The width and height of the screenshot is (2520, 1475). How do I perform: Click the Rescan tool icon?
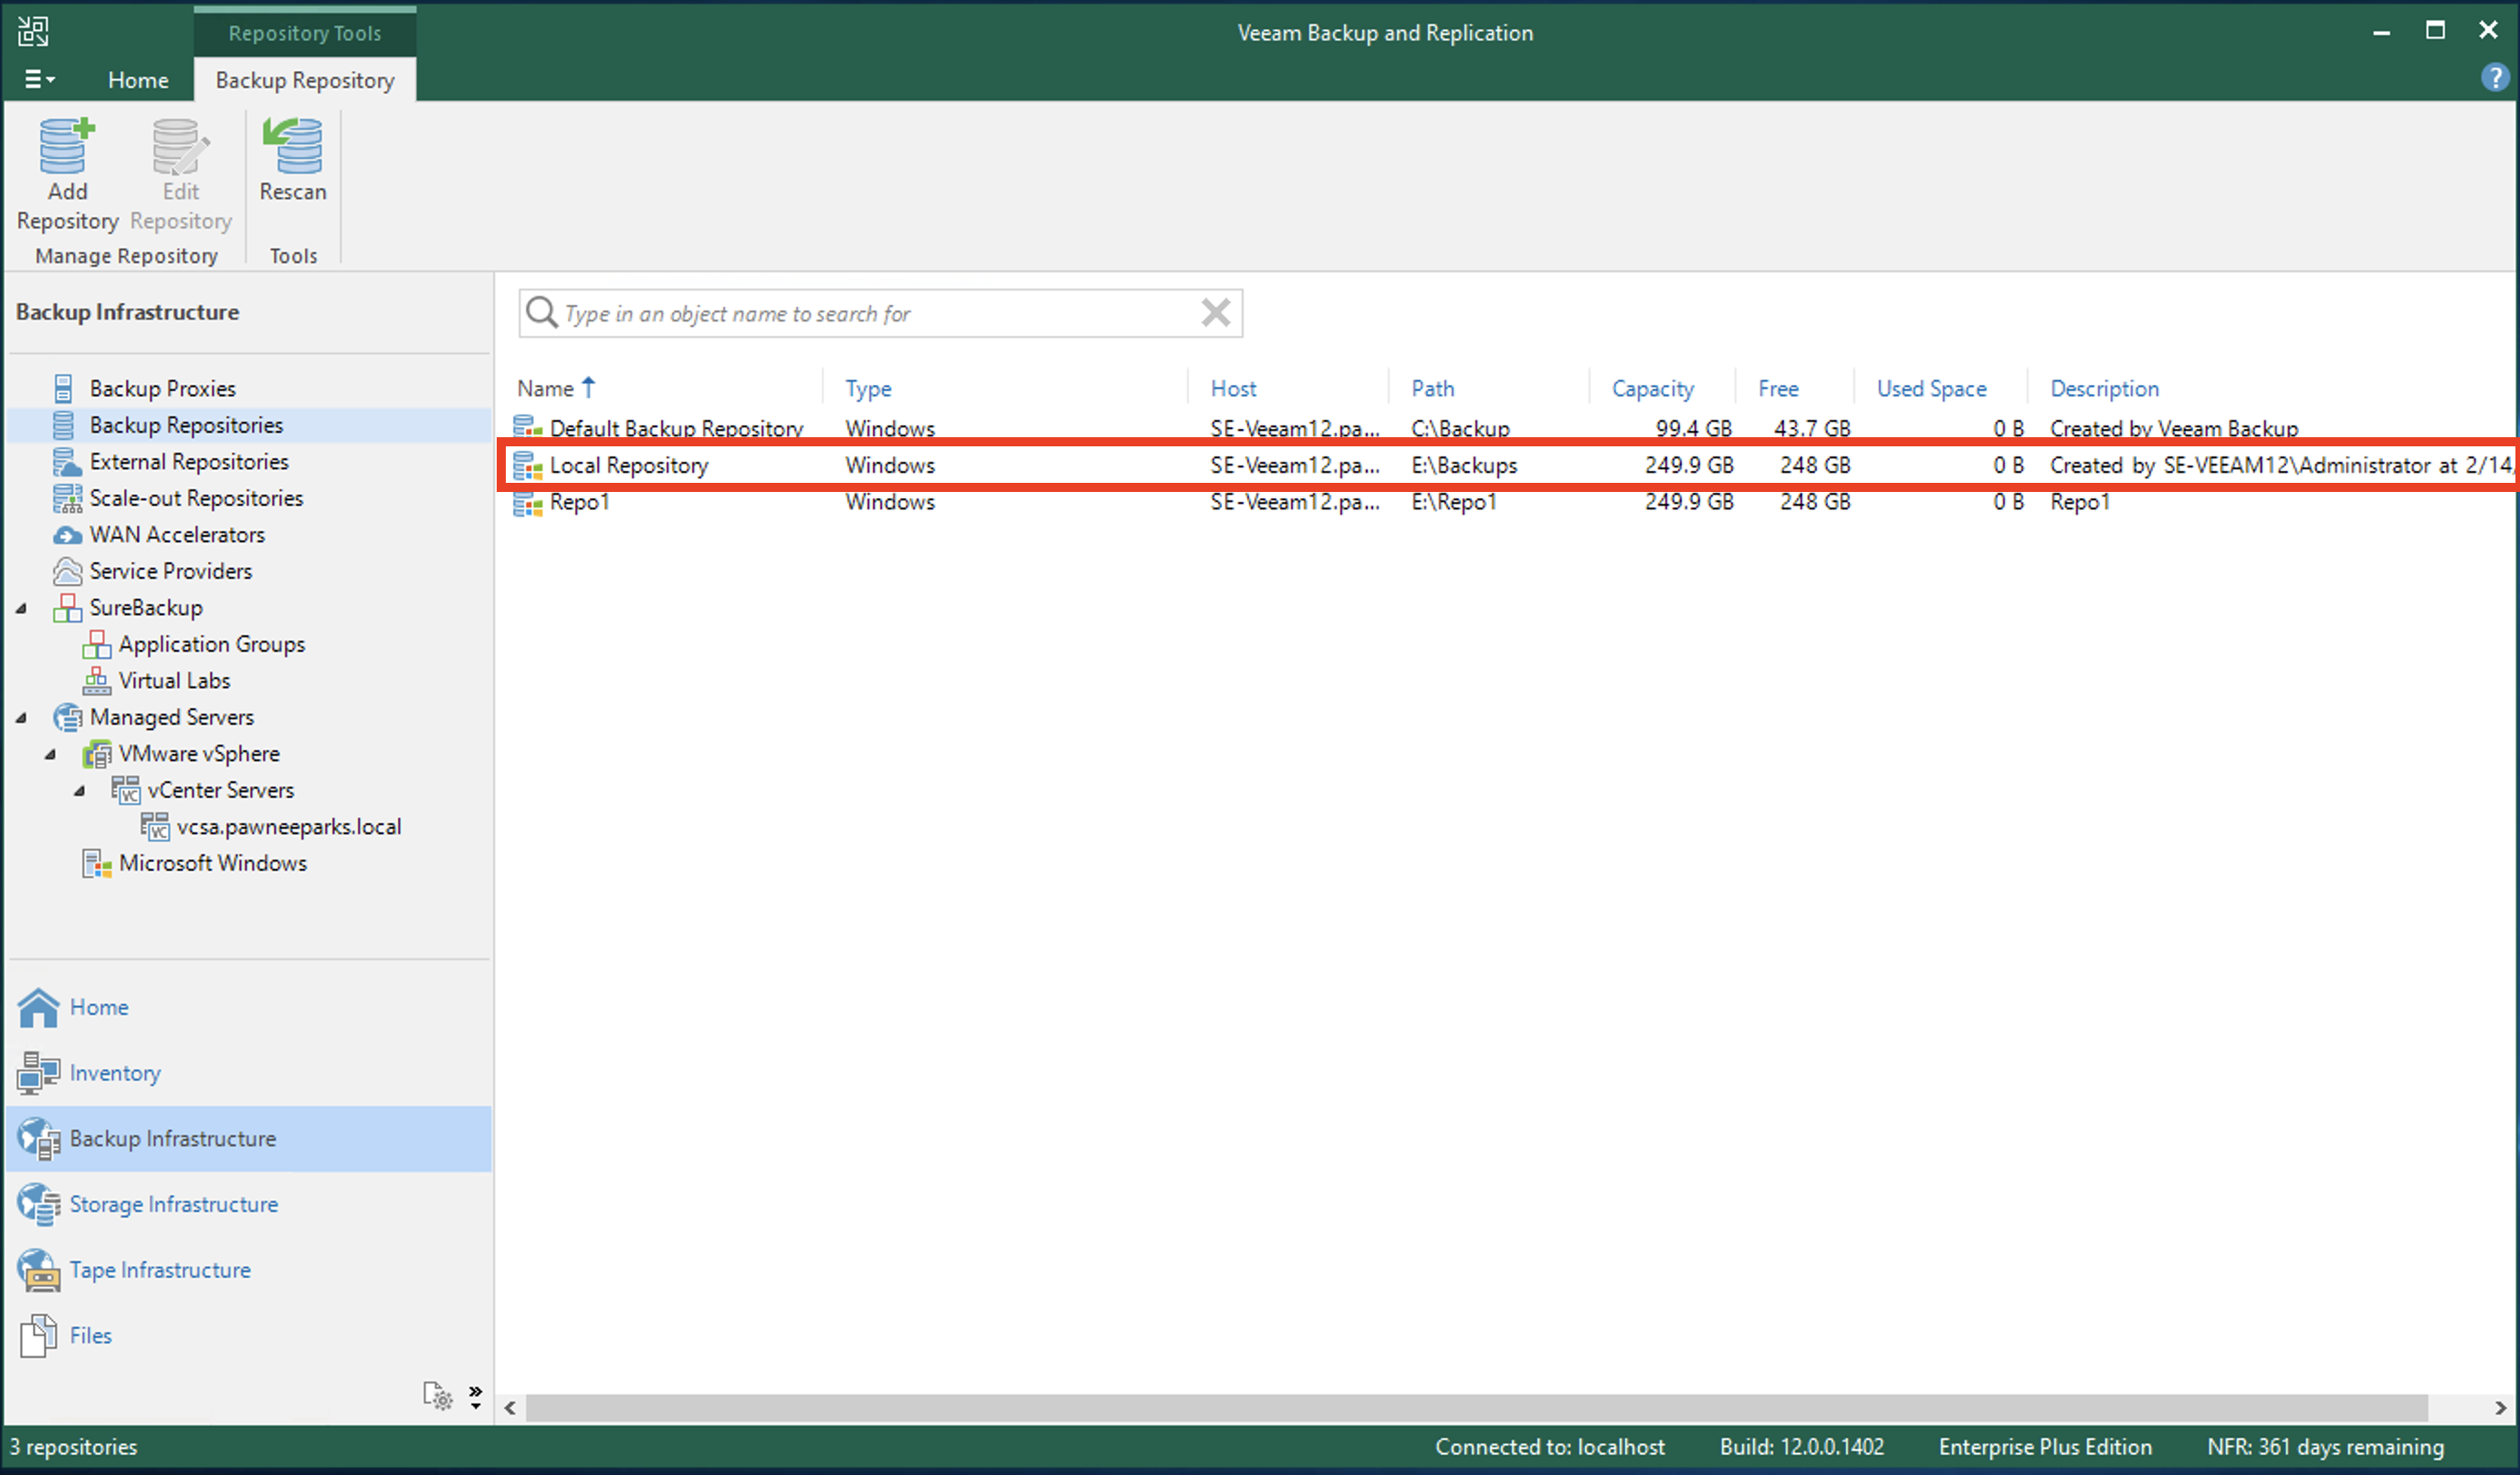pos(292,145)
